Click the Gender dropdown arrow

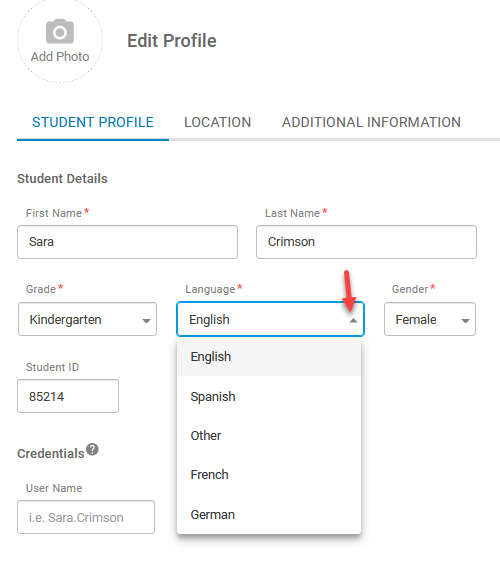tap(465, 321)
